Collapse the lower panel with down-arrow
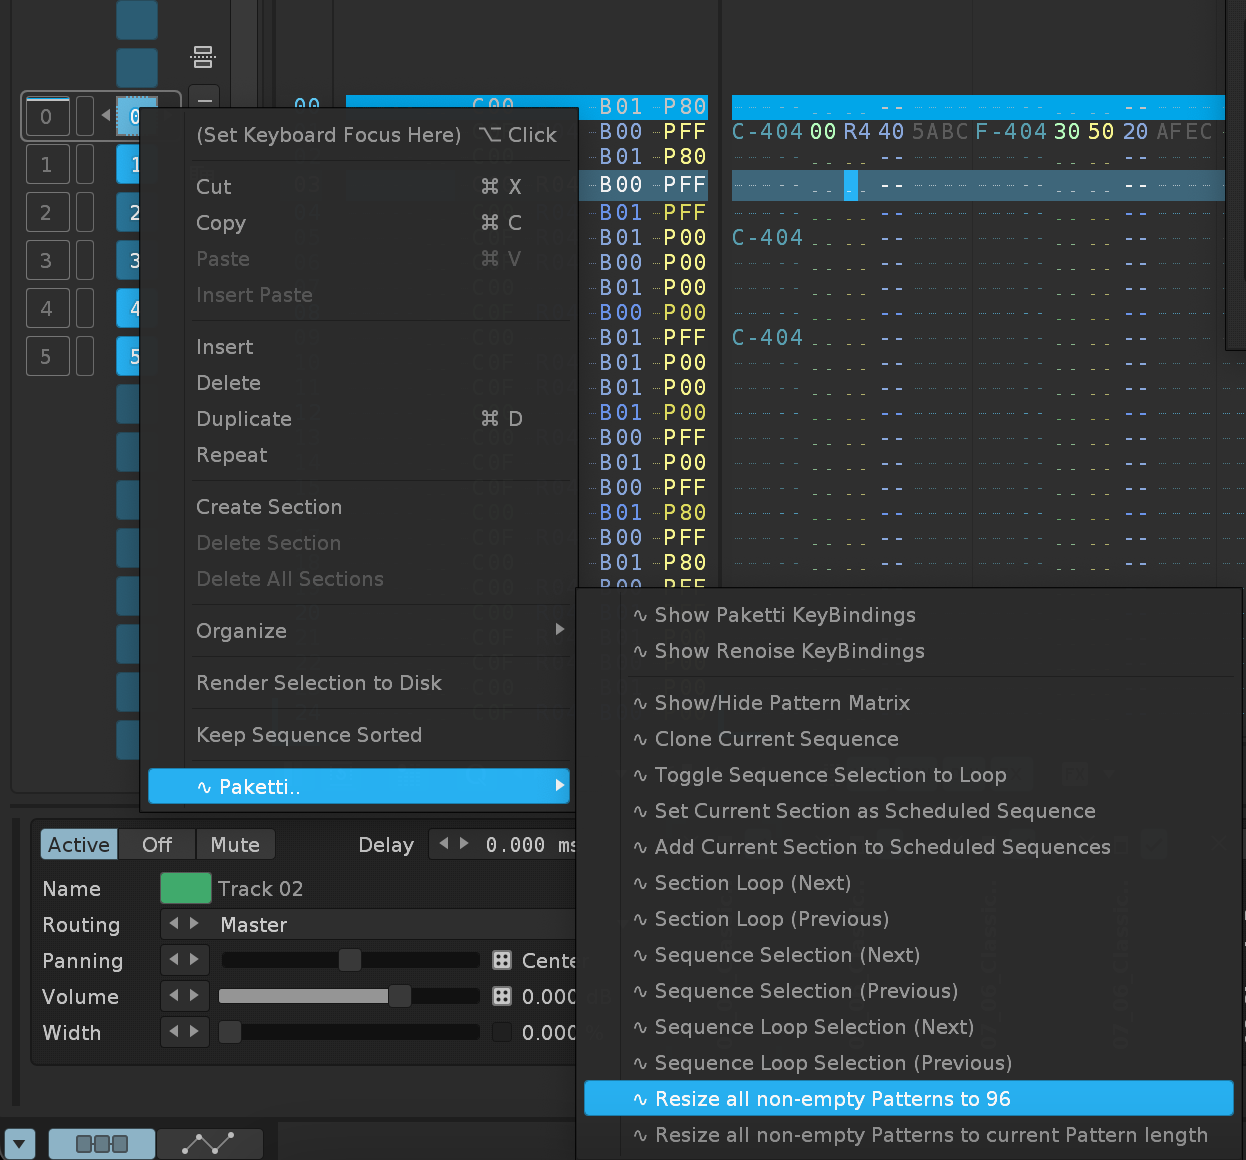1246x1160 pixels. (19, 1143)
